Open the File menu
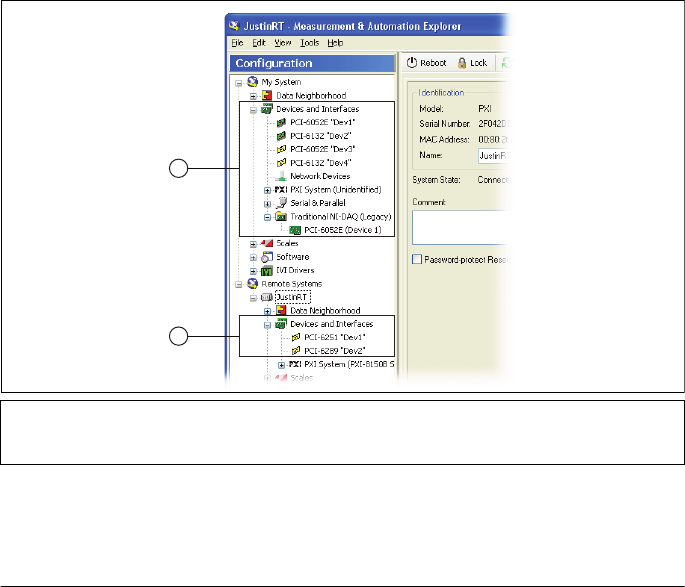The width and height of the screenshot is (685, 587). click(237, 43)
